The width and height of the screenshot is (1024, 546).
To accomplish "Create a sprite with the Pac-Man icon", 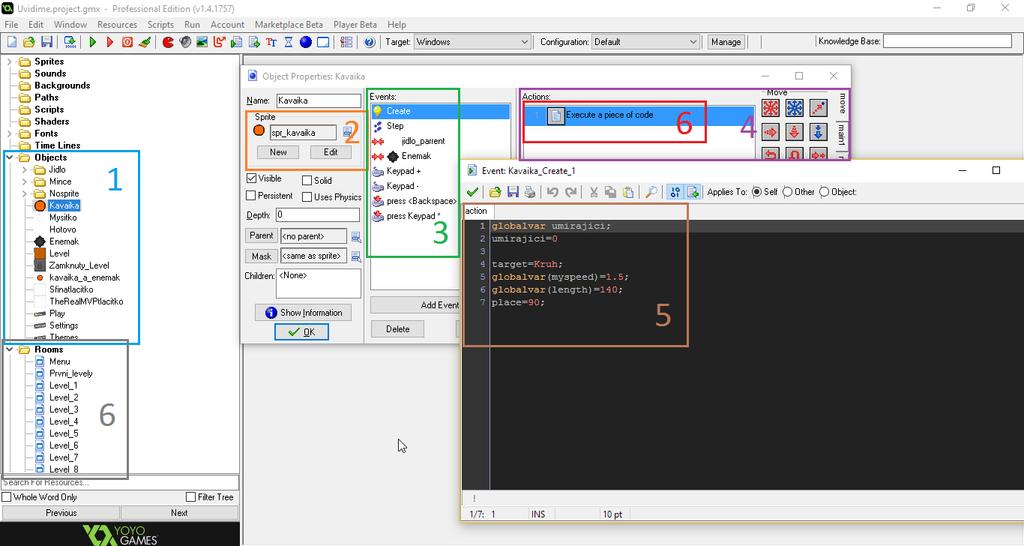I will 168,42.
